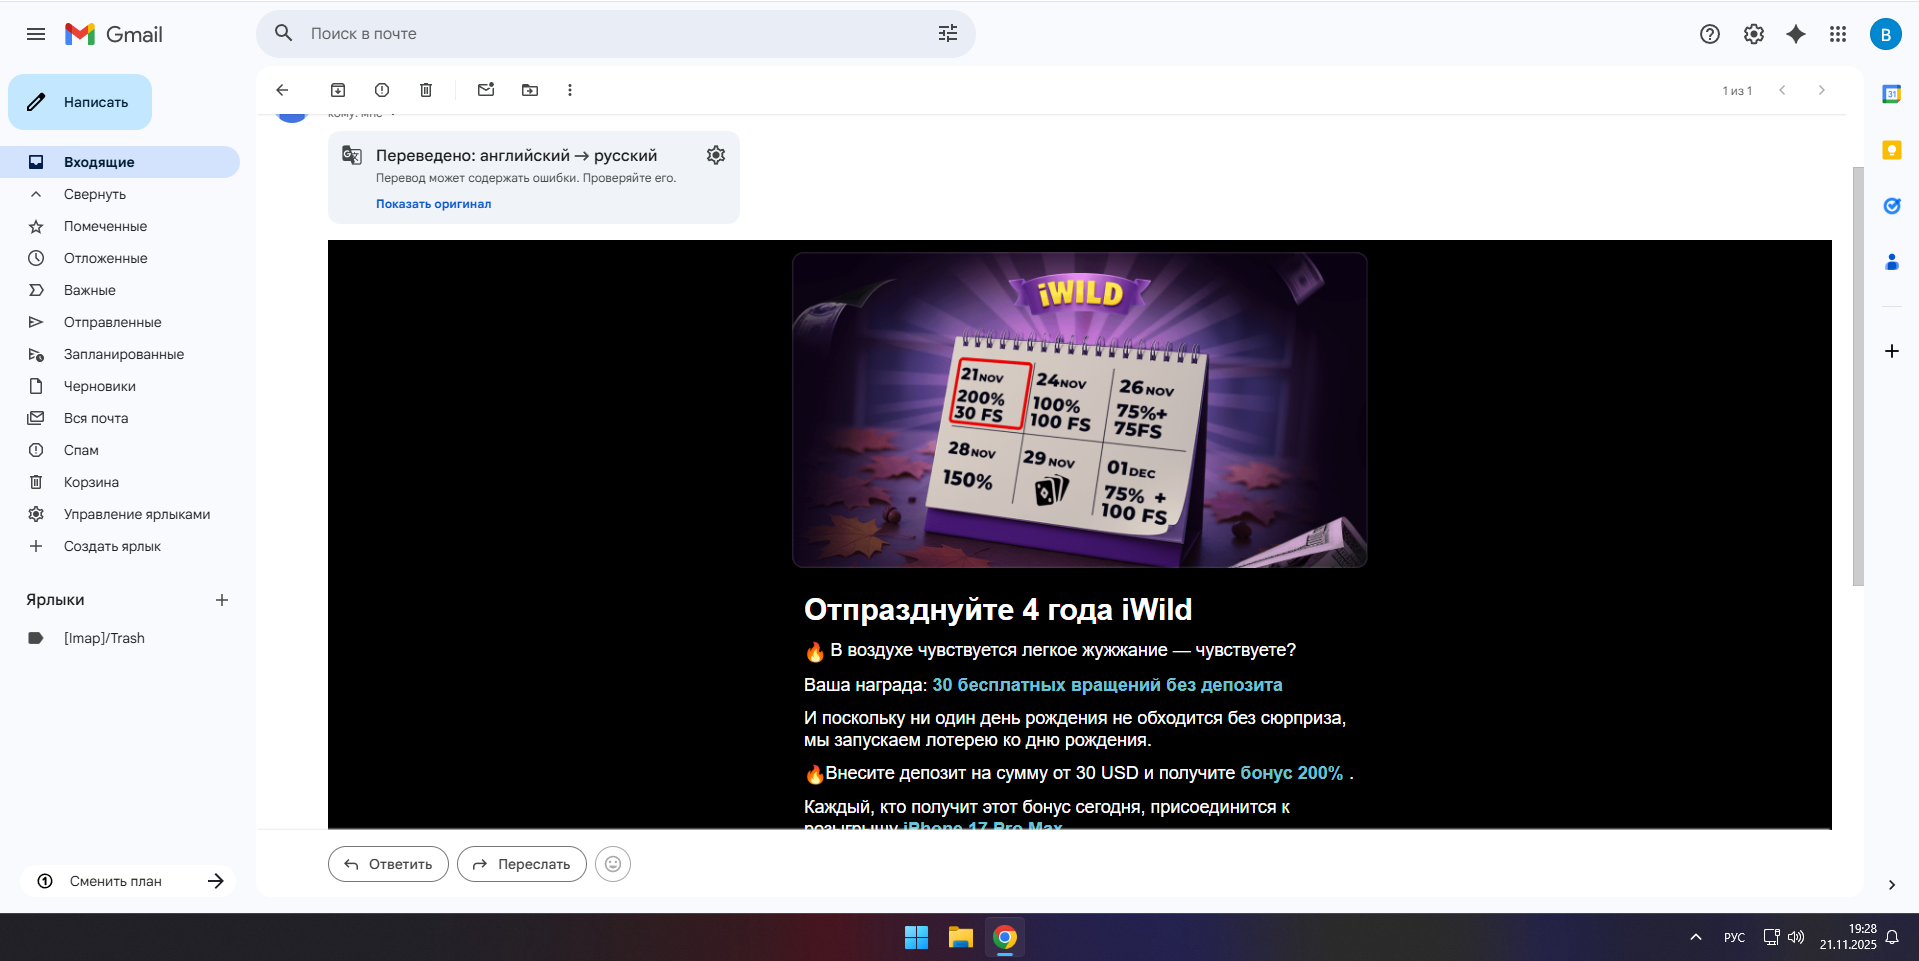The image size is (1919, 961).
Task: Toggle the main menu hamburger
Action: point(36,34)
